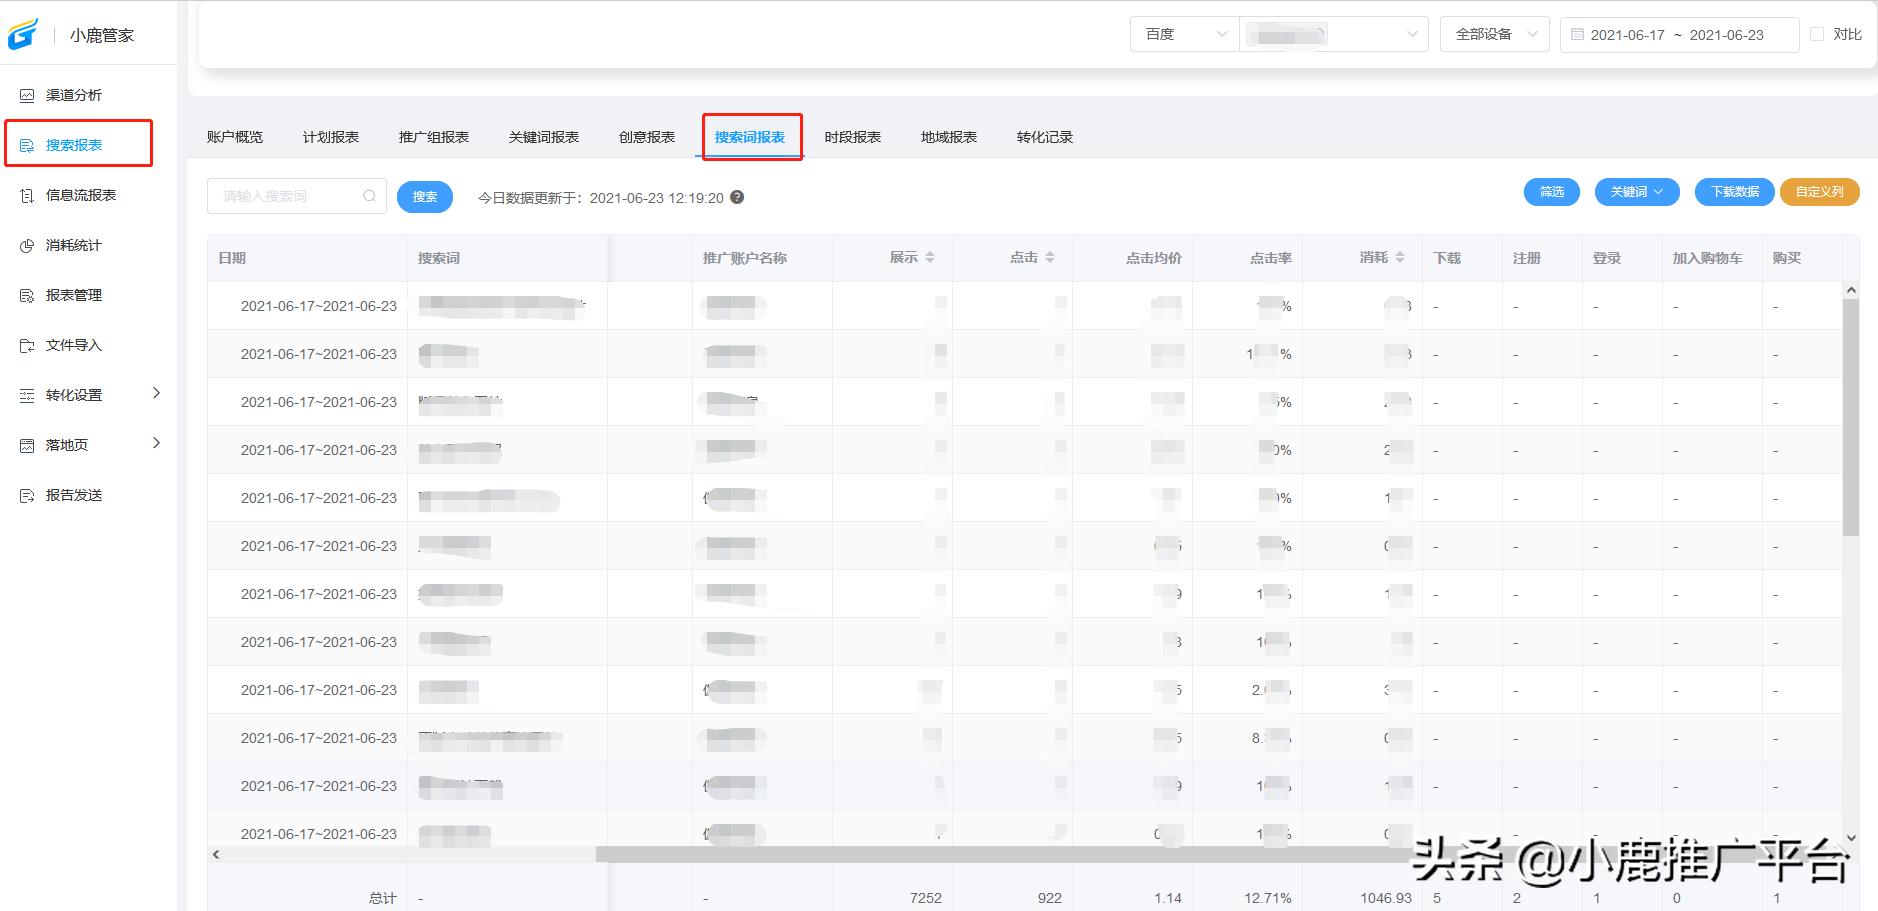Click the help question mark icon
Image resolution: width=1878 pixels, height=911 pixels.
click(737, 197)
